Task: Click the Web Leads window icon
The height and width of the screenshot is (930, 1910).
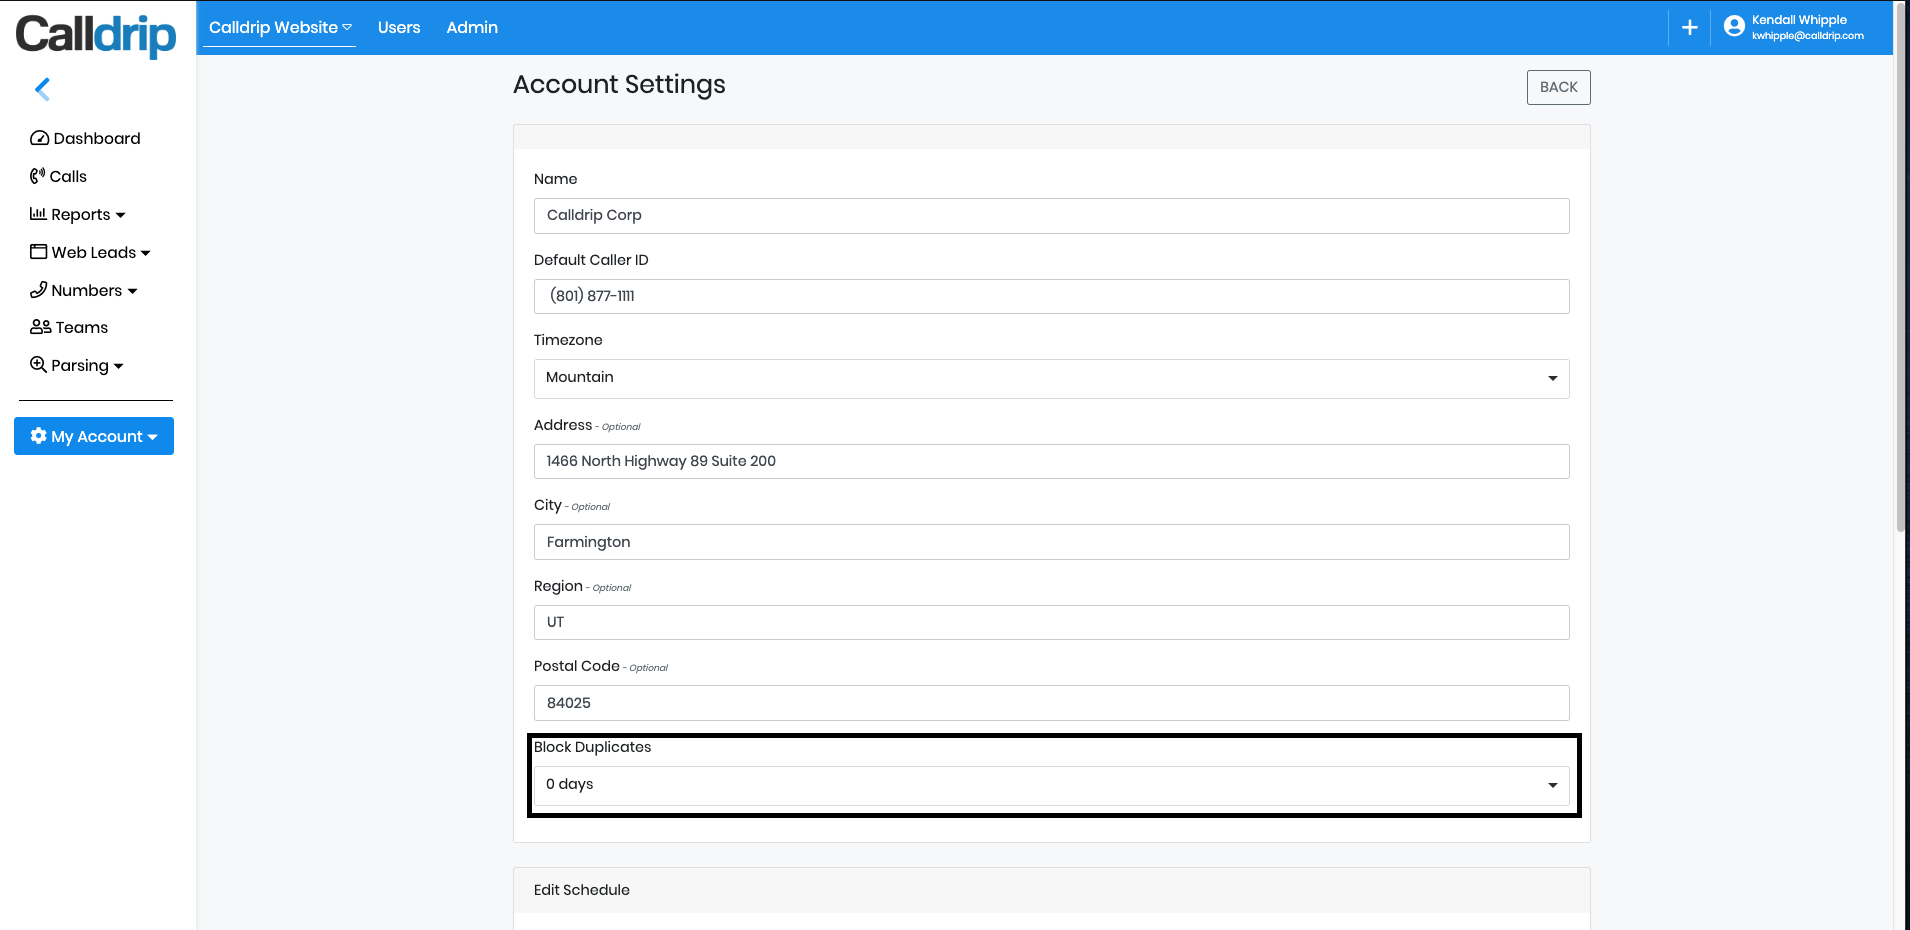Action: (38, 251)
